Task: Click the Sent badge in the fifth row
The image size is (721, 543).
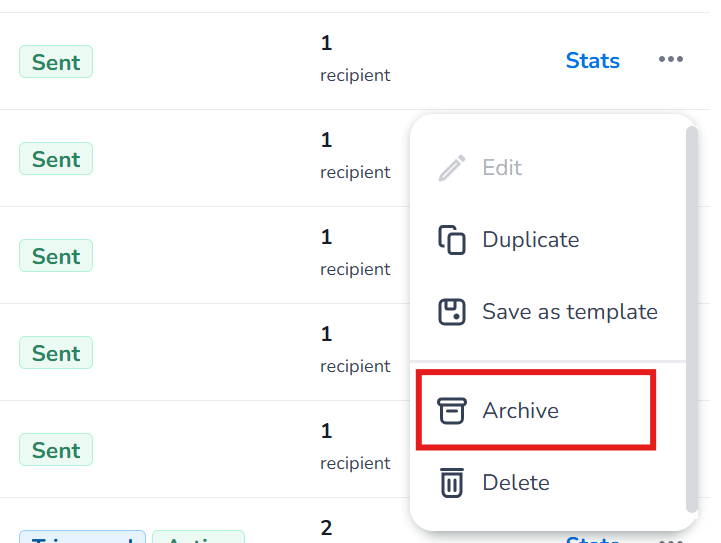Action: (x=56, y=450)
